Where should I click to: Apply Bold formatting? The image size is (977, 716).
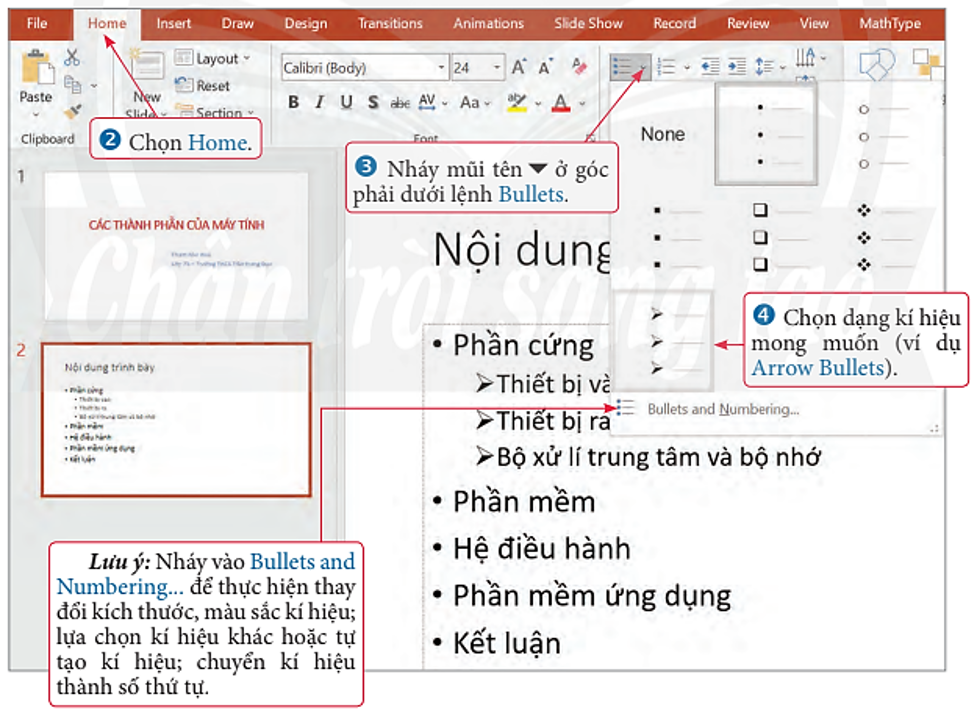[x=294, y=102]
